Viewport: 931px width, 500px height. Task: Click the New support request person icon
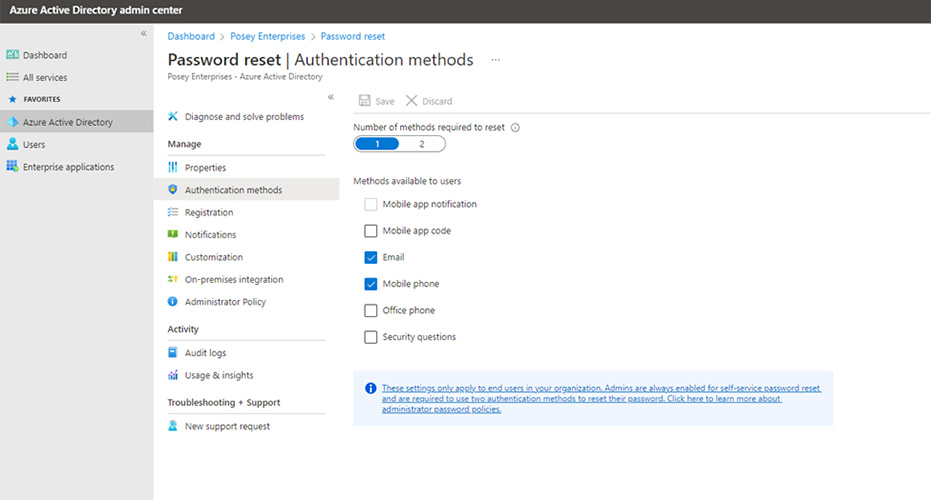pyautogui.click(x=173, y=426)
